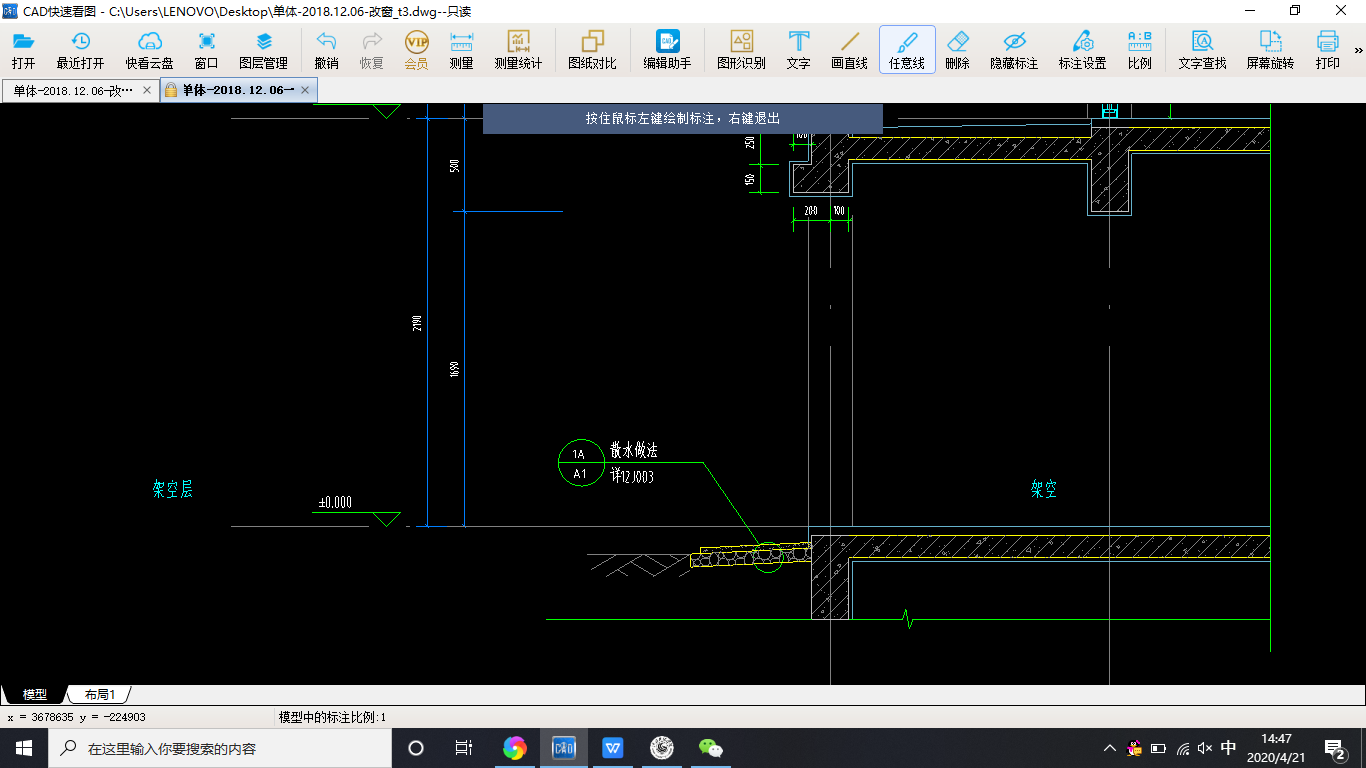Image resolution: width=1366 pixels, height=768 pixels.
Task: Open 图层管理 layer management
Action: pos(263,50)
